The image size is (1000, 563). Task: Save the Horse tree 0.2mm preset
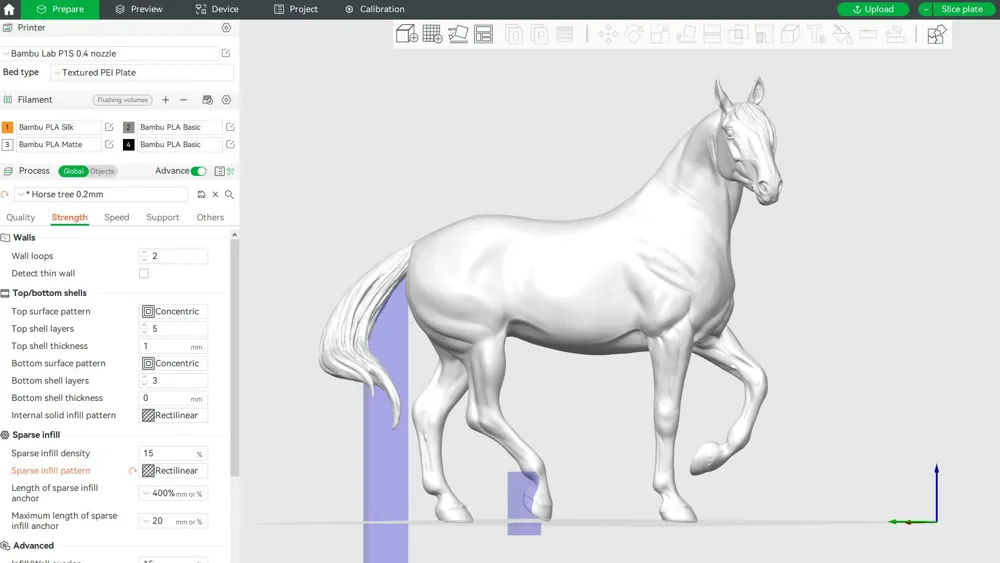(201, 194)
